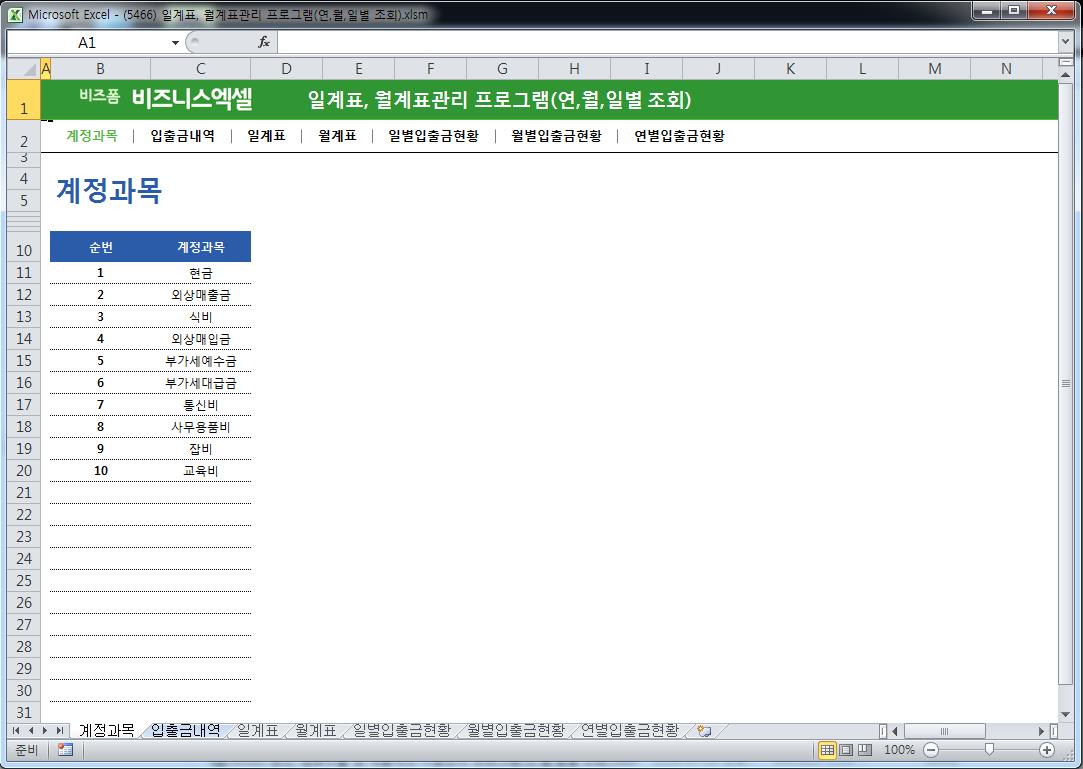Viewport: 1083px width, 769px height.
Task: Open the 월별입출금현황 sheet tab
Action: click(515, 730)
